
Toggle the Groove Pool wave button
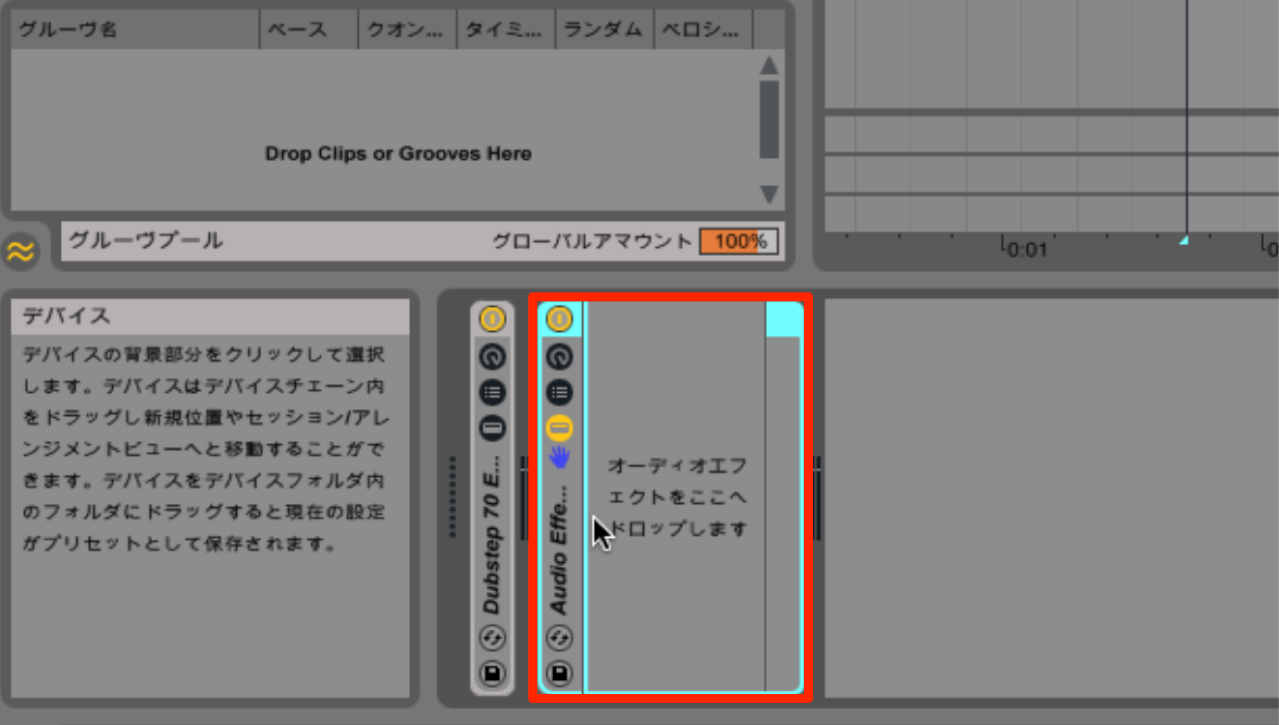(x=19, y=251)
